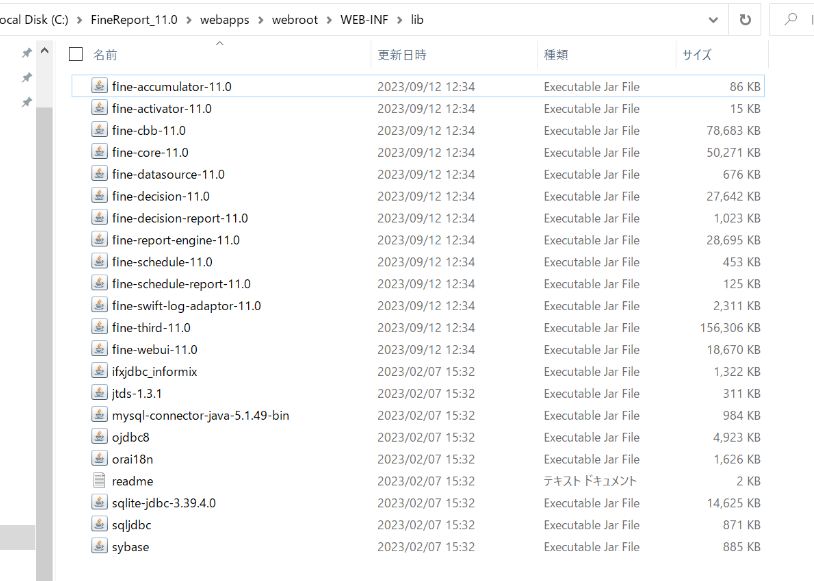This screenshot has width=814, height=581.
Task: Click the lib breadcrumb segment
Action: [x=417, y=20]
